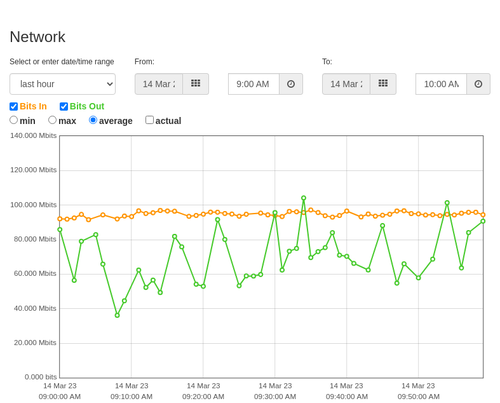Click the lowest green Bits Out data point
Image resolution: width=500 pixels, height=403 pixels.
pyautogui.click(x=117, y=315)
